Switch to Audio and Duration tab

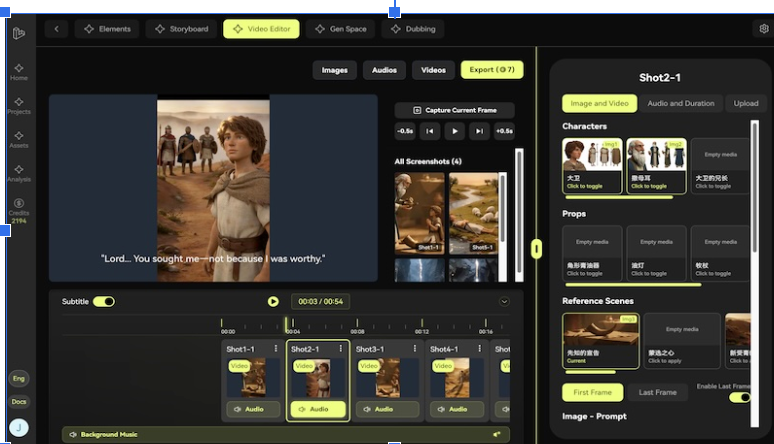click(x=681, y=104)
